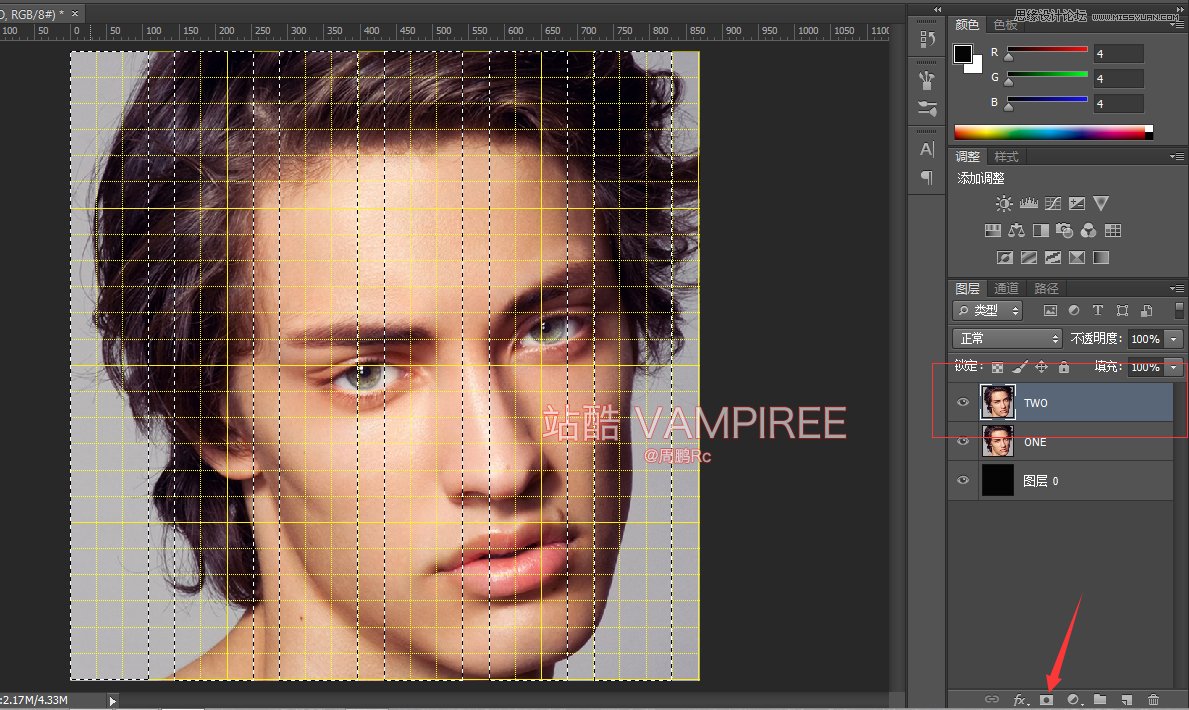Open the Brush panel icon

point(927,108)
